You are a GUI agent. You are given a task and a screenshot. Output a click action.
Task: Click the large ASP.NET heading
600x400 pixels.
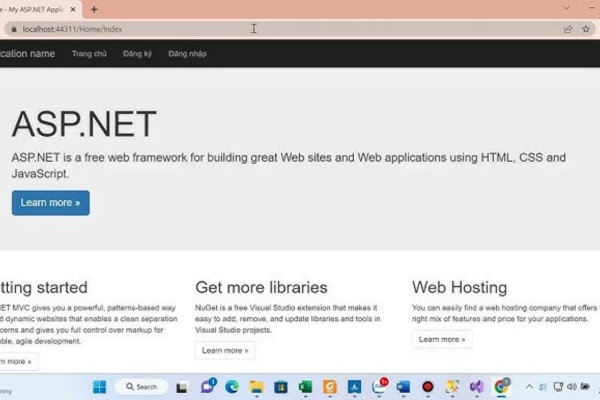(x=84, y=124)
